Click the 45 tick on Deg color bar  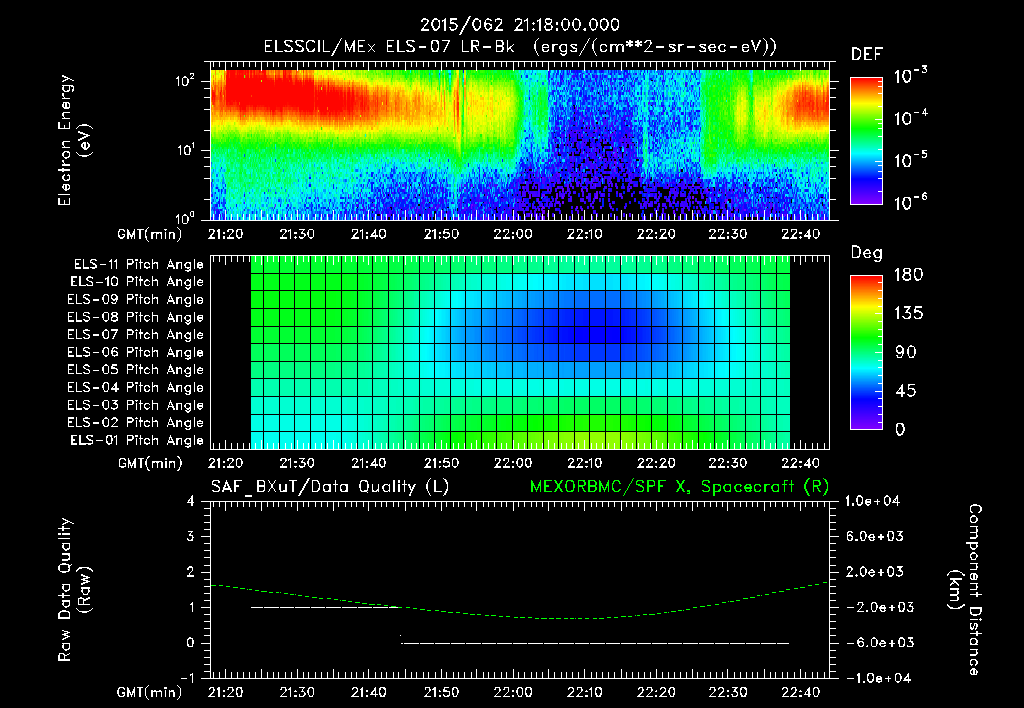pos(905,391)
